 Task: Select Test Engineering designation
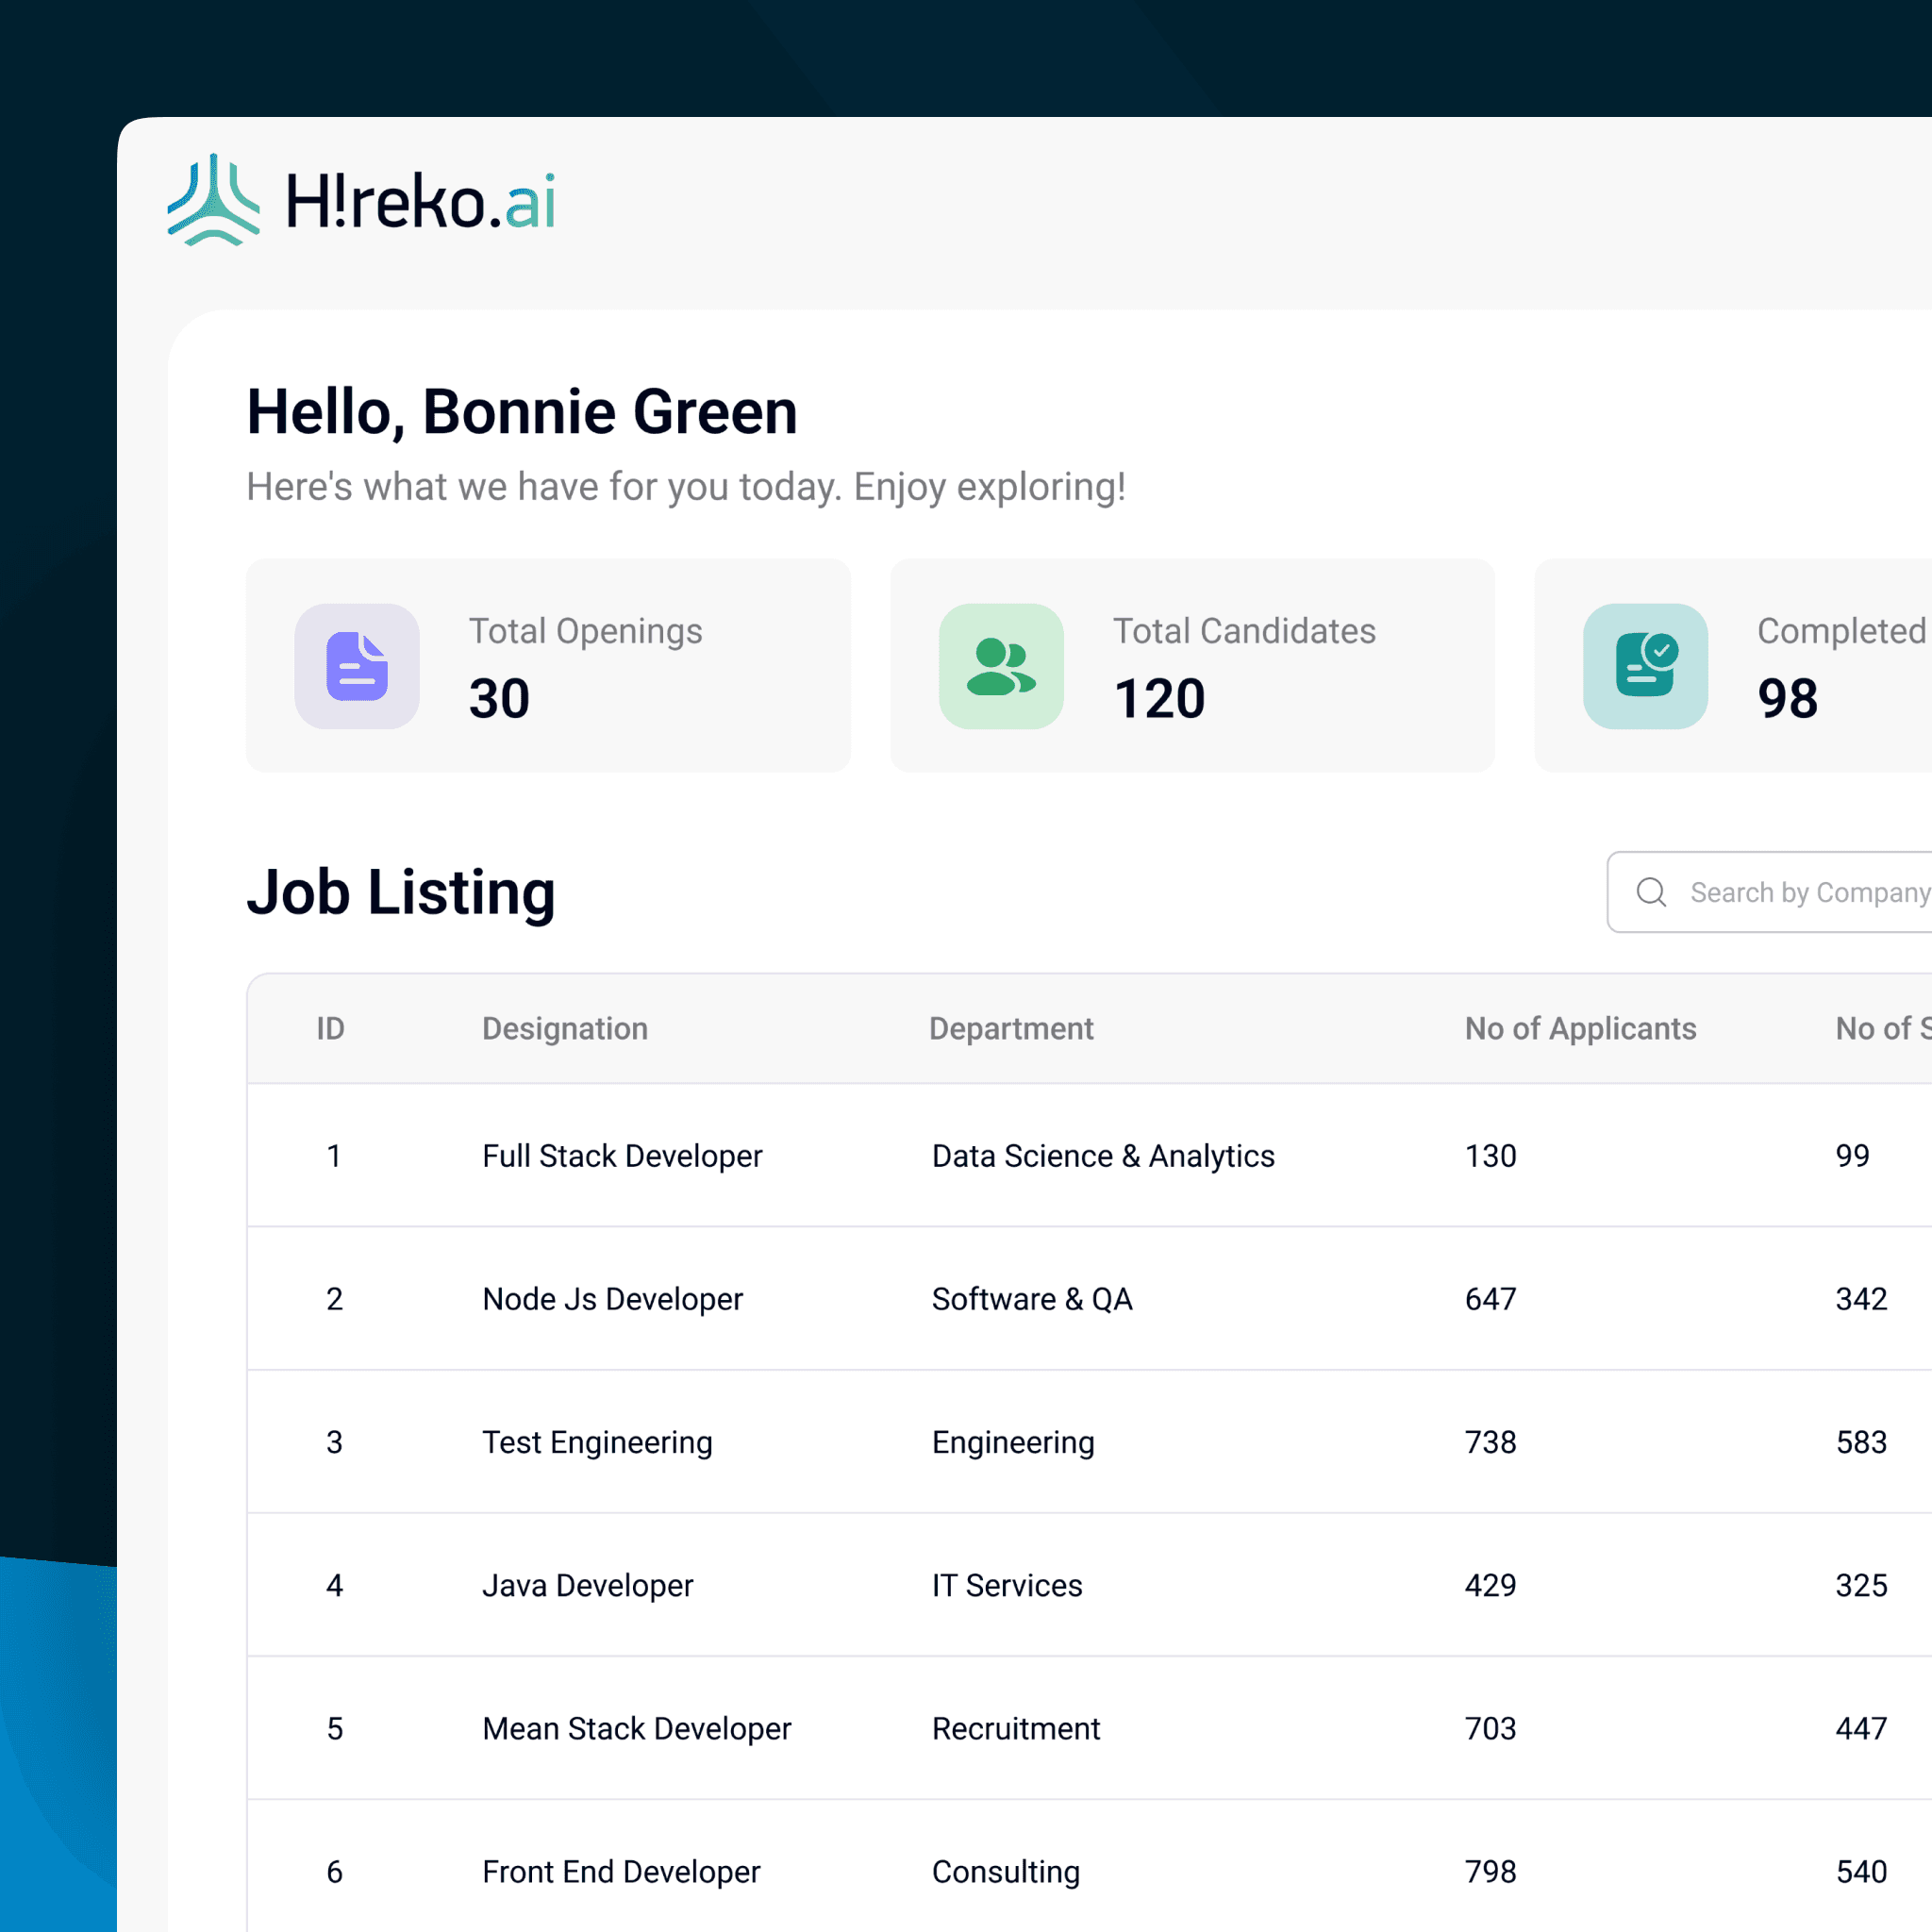(x=597, y=1442)
